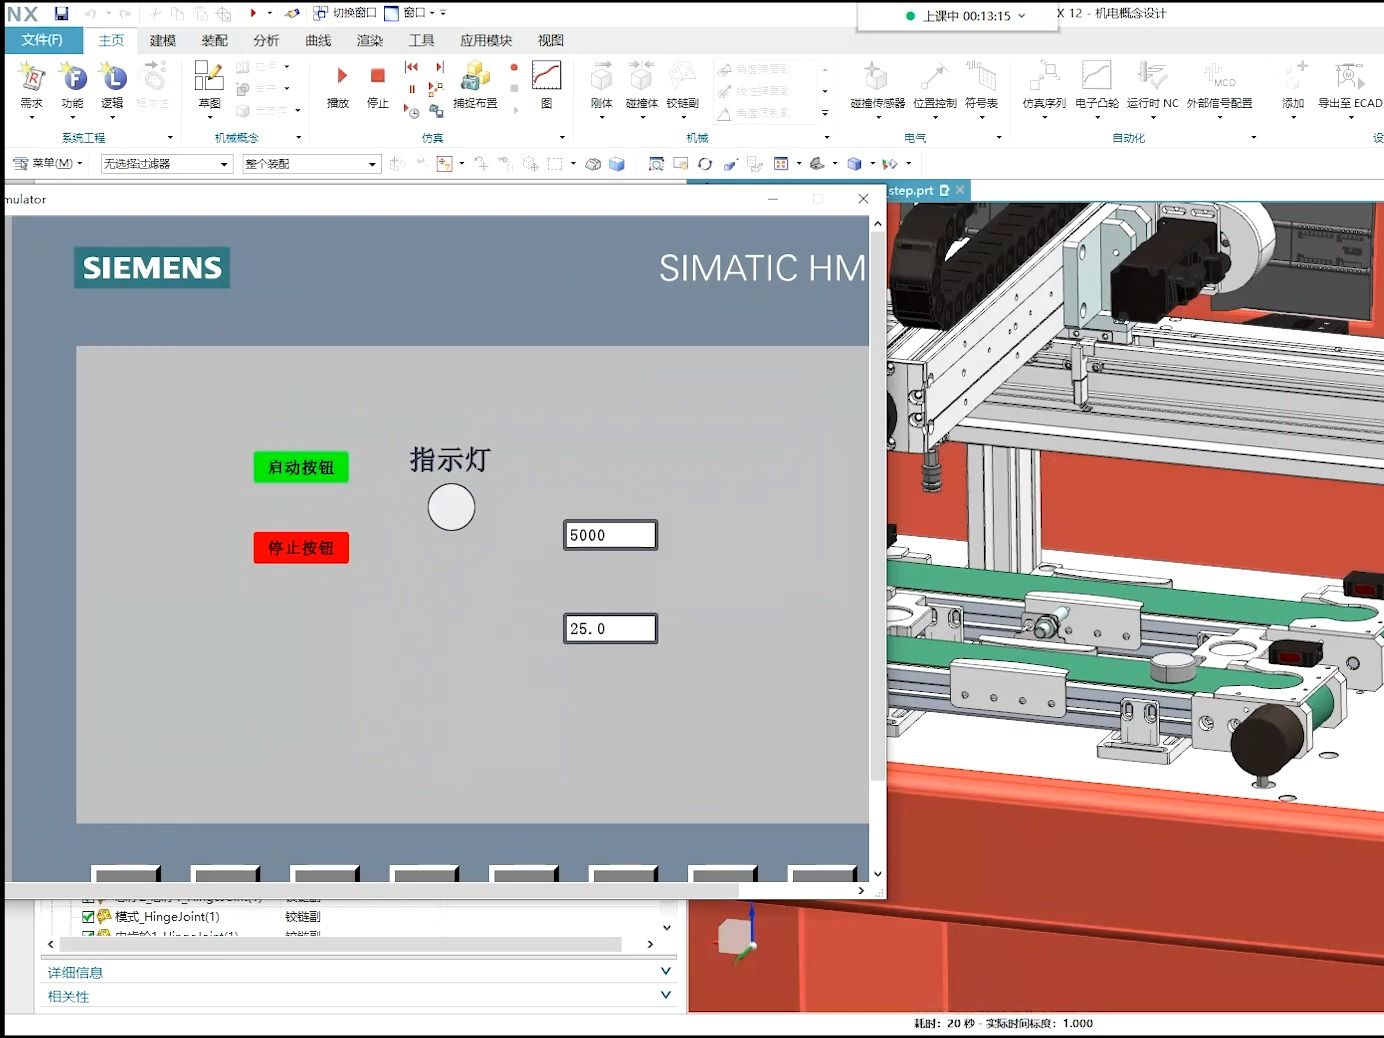Expand the 仿真 group options arrow

coord(562,138)
